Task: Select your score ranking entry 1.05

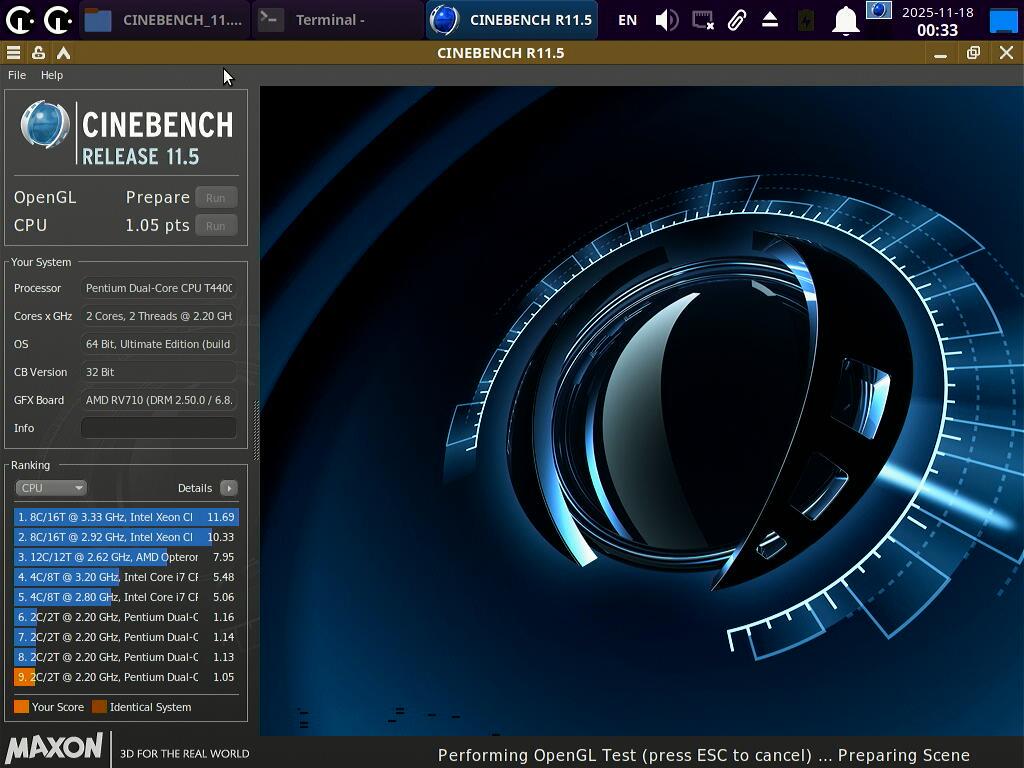Action: [x=126, y=677]
